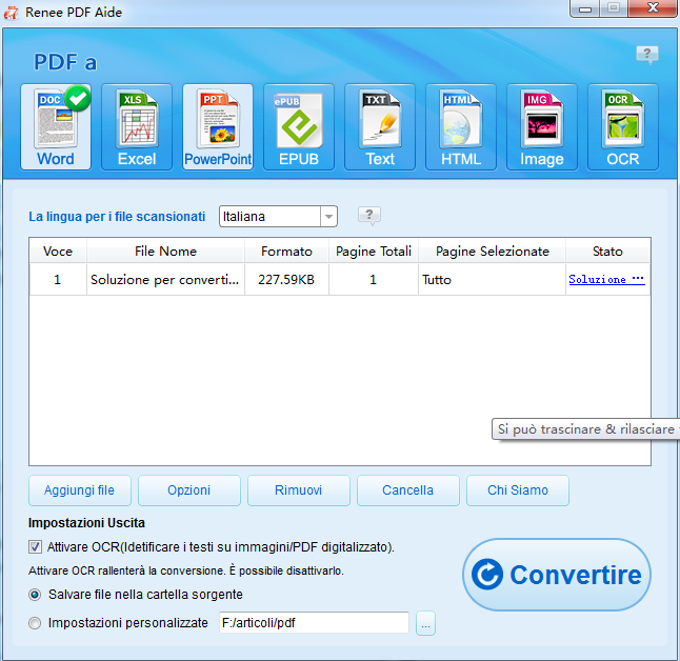Open the Italiana language dropdown
The image size is (680, 661).
[278, 216]
